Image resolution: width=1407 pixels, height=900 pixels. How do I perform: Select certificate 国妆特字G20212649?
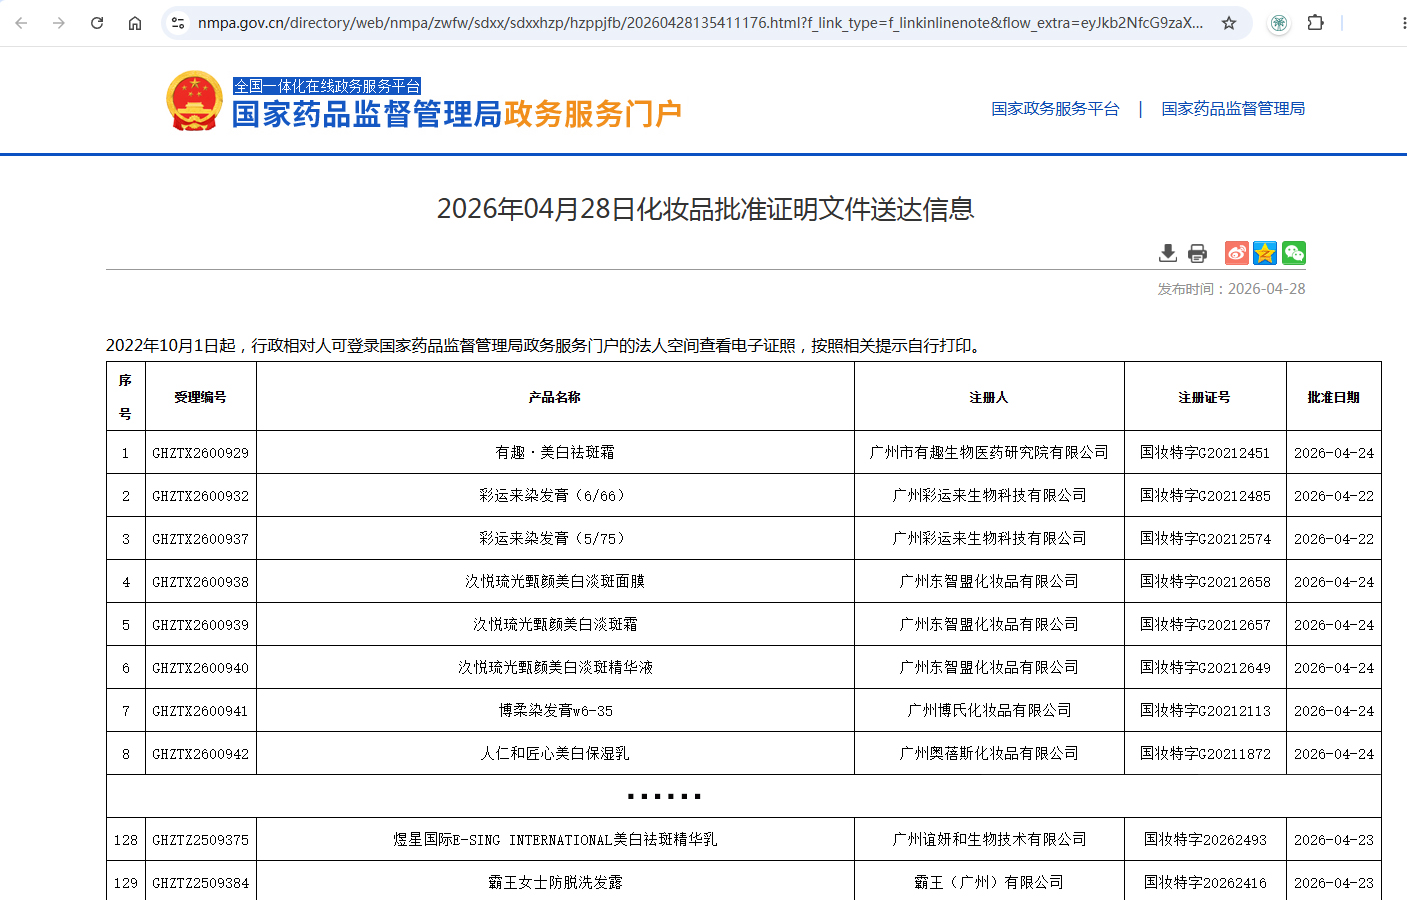pyautogui.click(x=1205, y=668)
